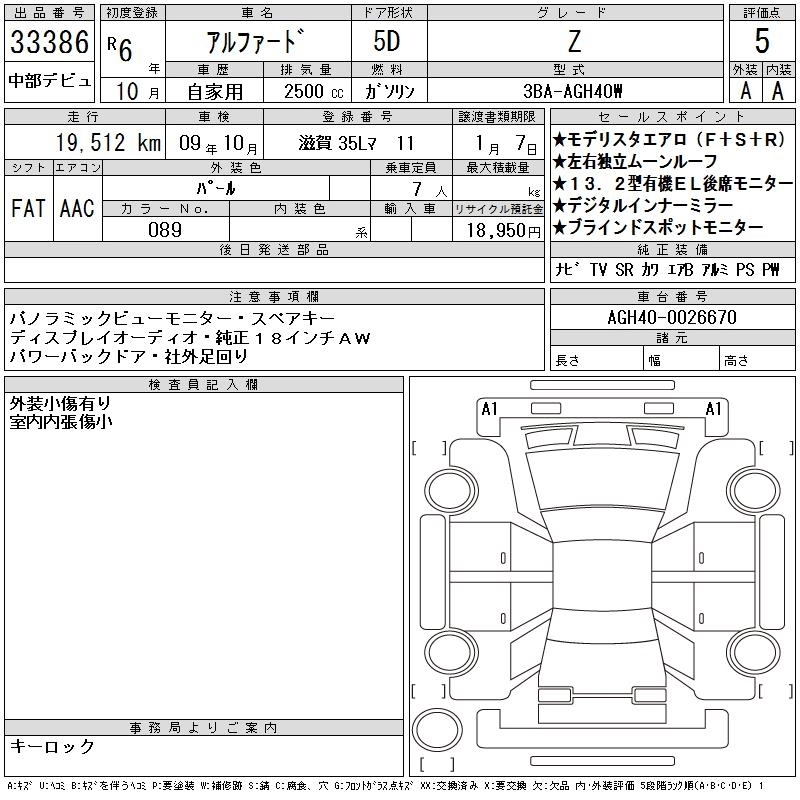Viewport: 800px width, 800px height.
Task: Click sales point デジタルインナーミラー
Action: pyautogui.click(x=643, y=205)
